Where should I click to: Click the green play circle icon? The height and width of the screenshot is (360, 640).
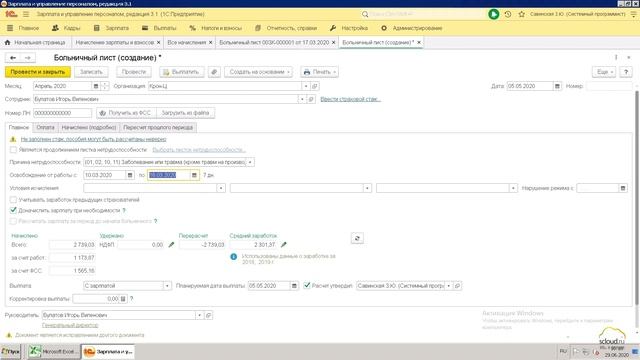[x=493, y=14]
